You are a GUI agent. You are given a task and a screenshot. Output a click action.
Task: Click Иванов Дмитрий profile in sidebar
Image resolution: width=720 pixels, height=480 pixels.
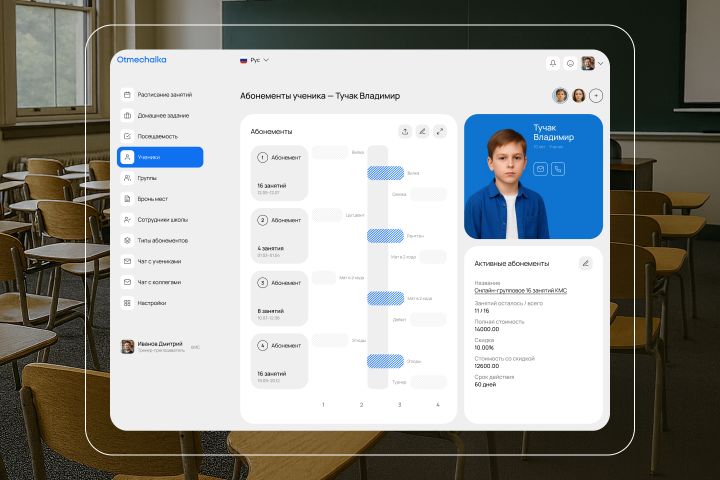(160, 347)
